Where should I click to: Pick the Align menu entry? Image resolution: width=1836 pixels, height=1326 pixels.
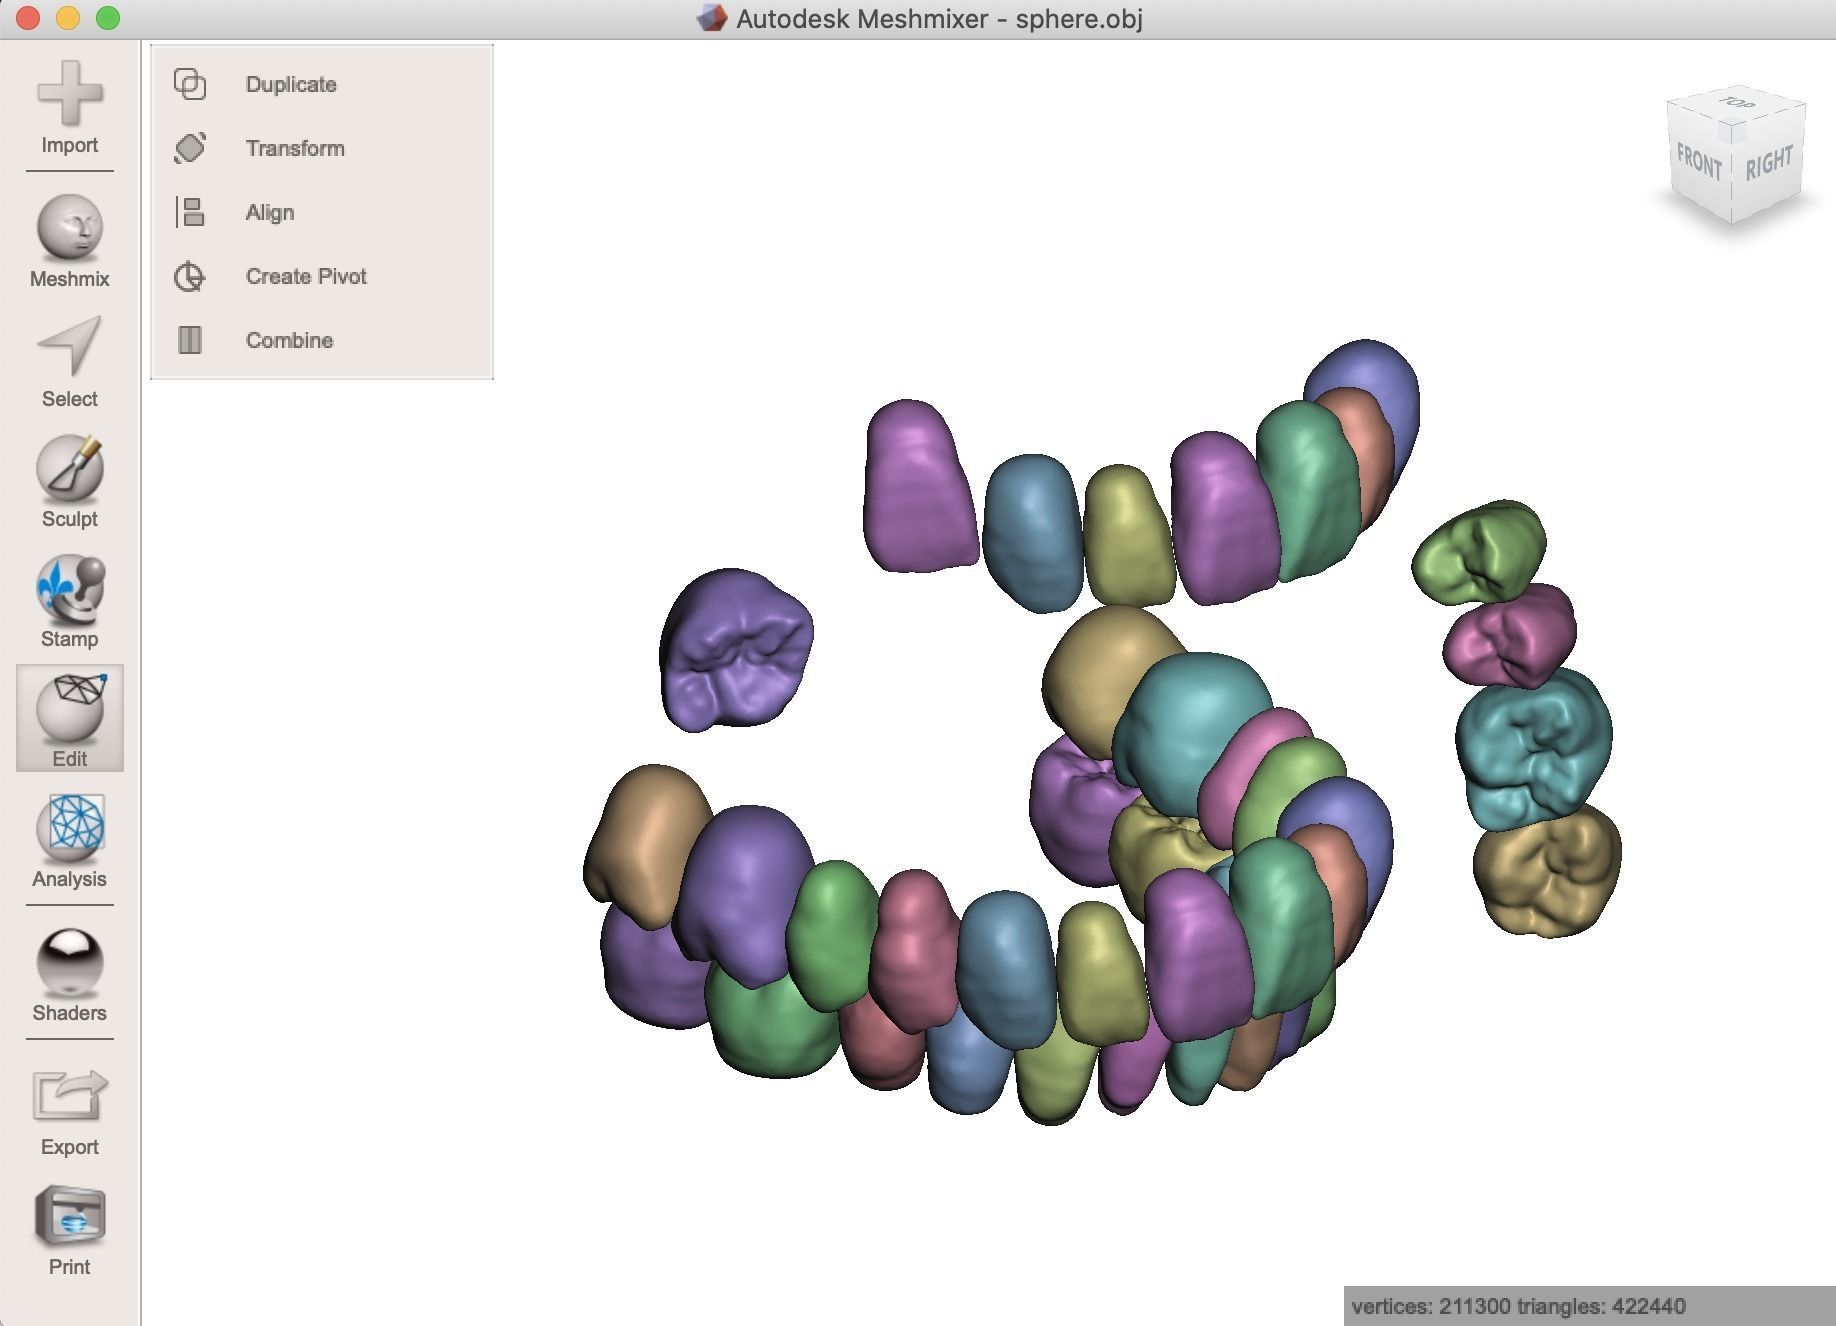[x=322, y=212]
